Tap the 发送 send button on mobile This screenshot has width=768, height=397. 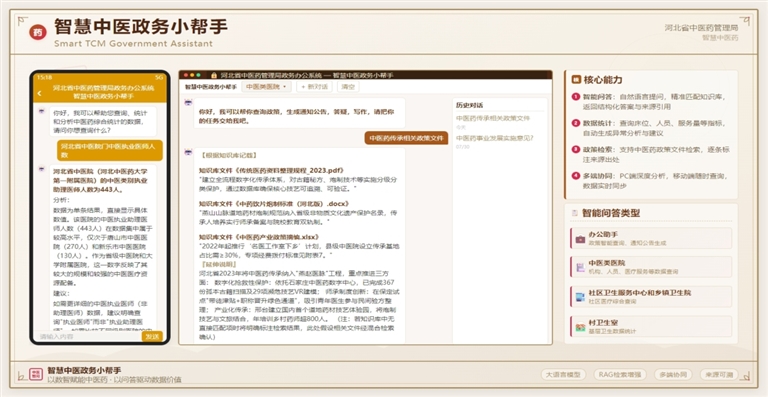[152, 336]
